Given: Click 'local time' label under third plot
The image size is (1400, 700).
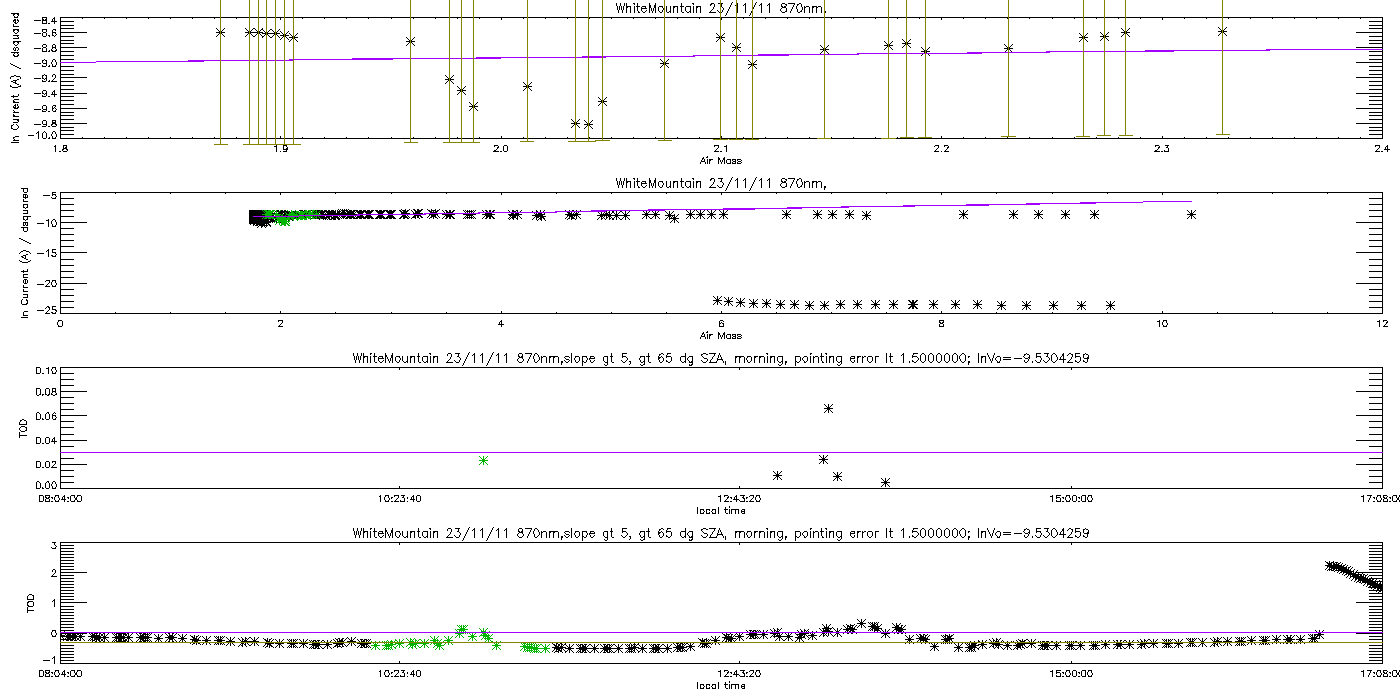Looking at the screenshot, I should pos(720,510).
